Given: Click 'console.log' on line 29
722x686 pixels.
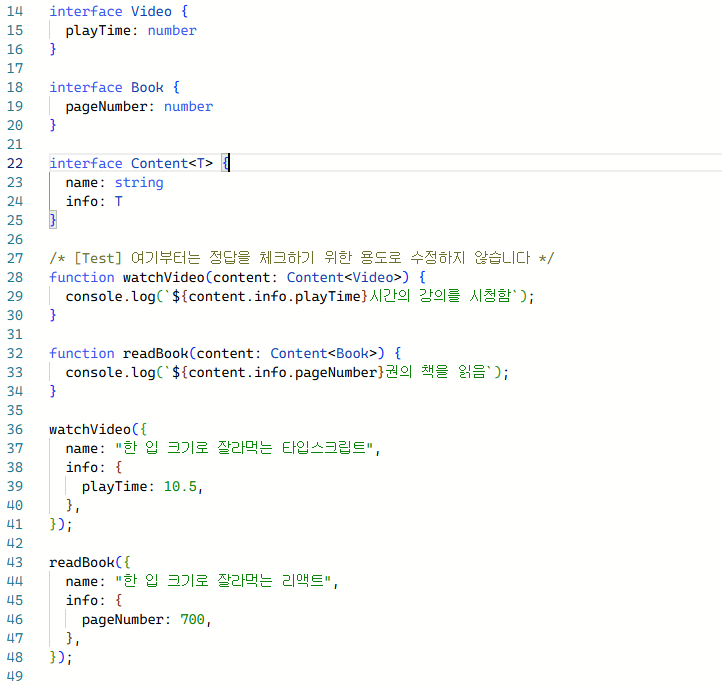Looking at the screenshot, I should point(111,296).
